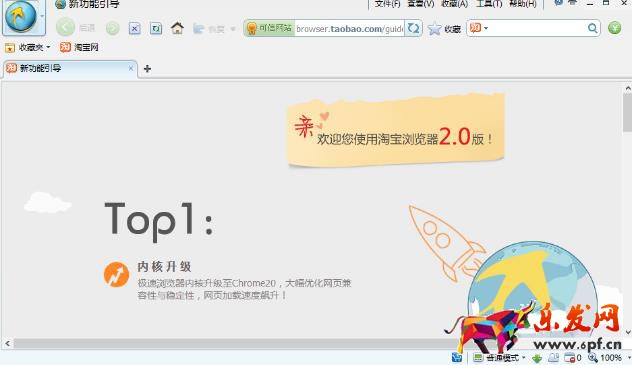Image resolution: width=632 pixels, height=365 pixels.
Task: Click the green download arrow in status bar
Action: (537, 358)
